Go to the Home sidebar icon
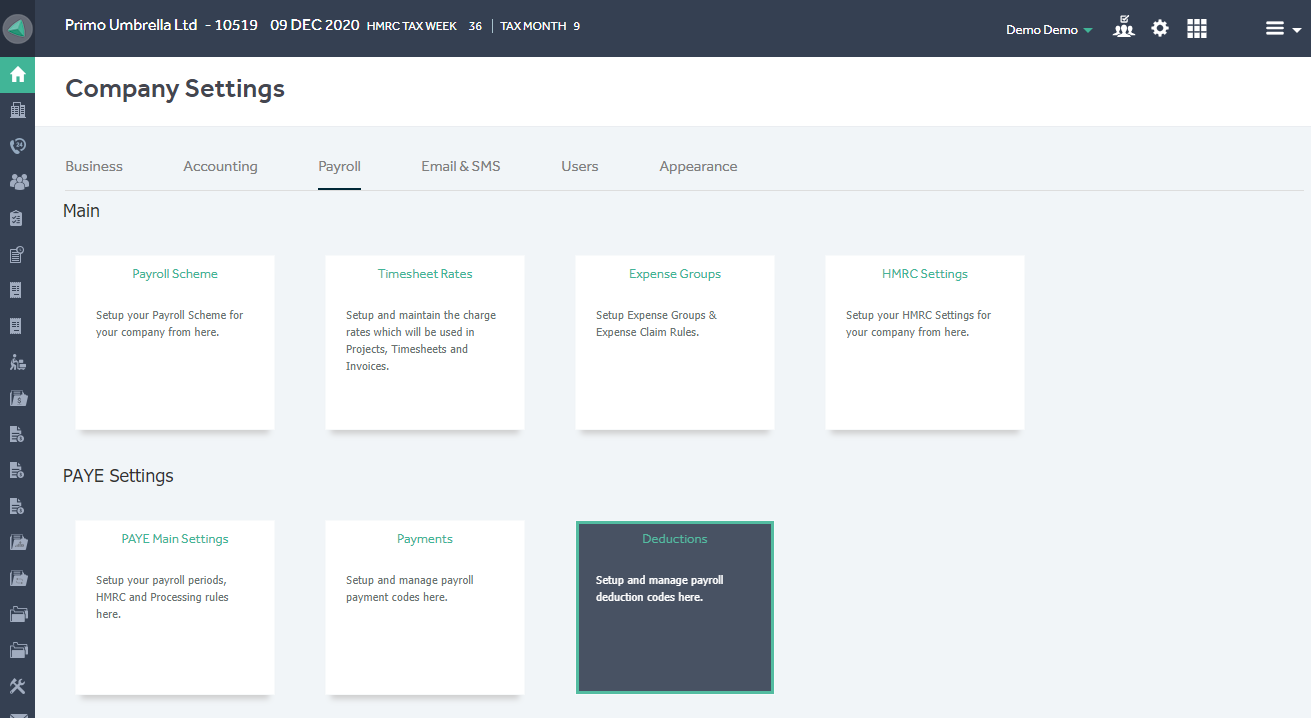 click(x=17, y=74)
